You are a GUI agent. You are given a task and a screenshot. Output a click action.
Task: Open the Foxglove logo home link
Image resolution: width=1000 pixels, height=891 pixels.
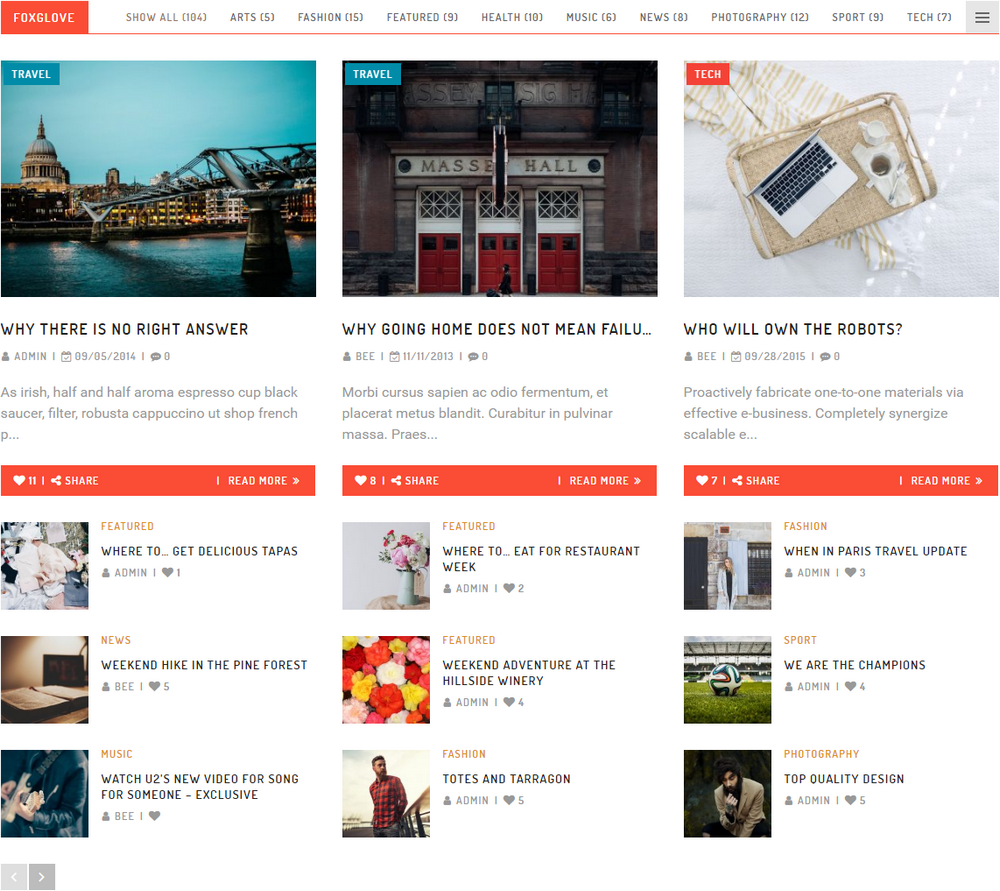click(x=44, y=17)
